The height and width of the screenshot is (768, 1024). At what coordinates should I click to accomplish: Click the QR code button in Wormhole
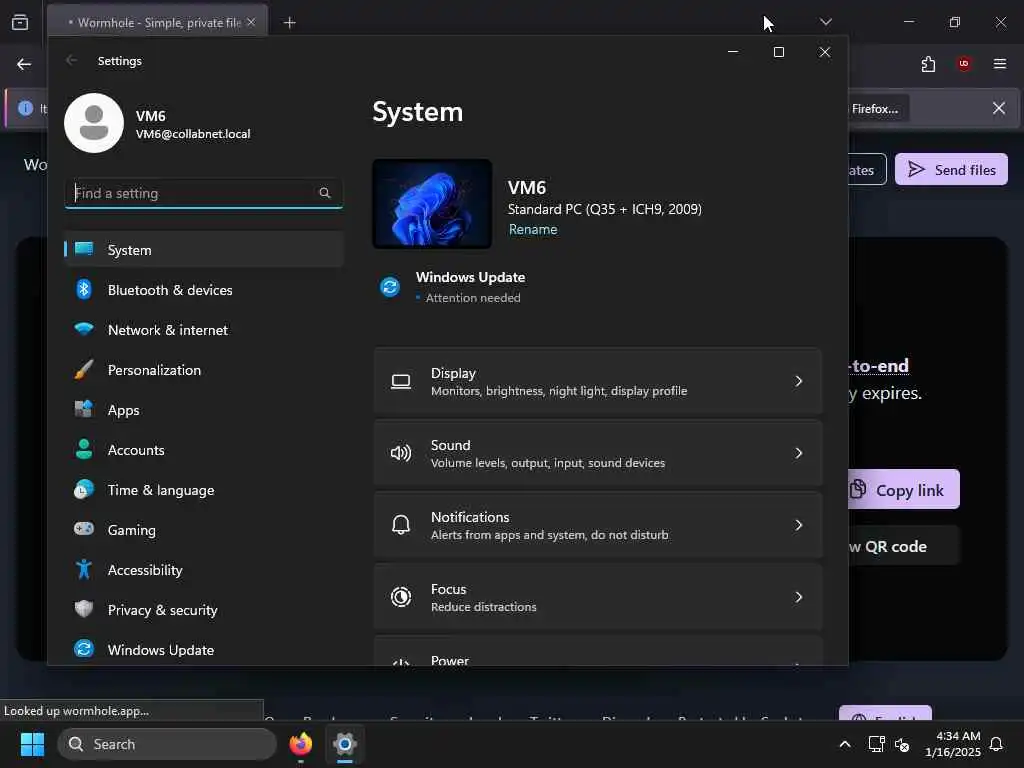coord(904,546)
